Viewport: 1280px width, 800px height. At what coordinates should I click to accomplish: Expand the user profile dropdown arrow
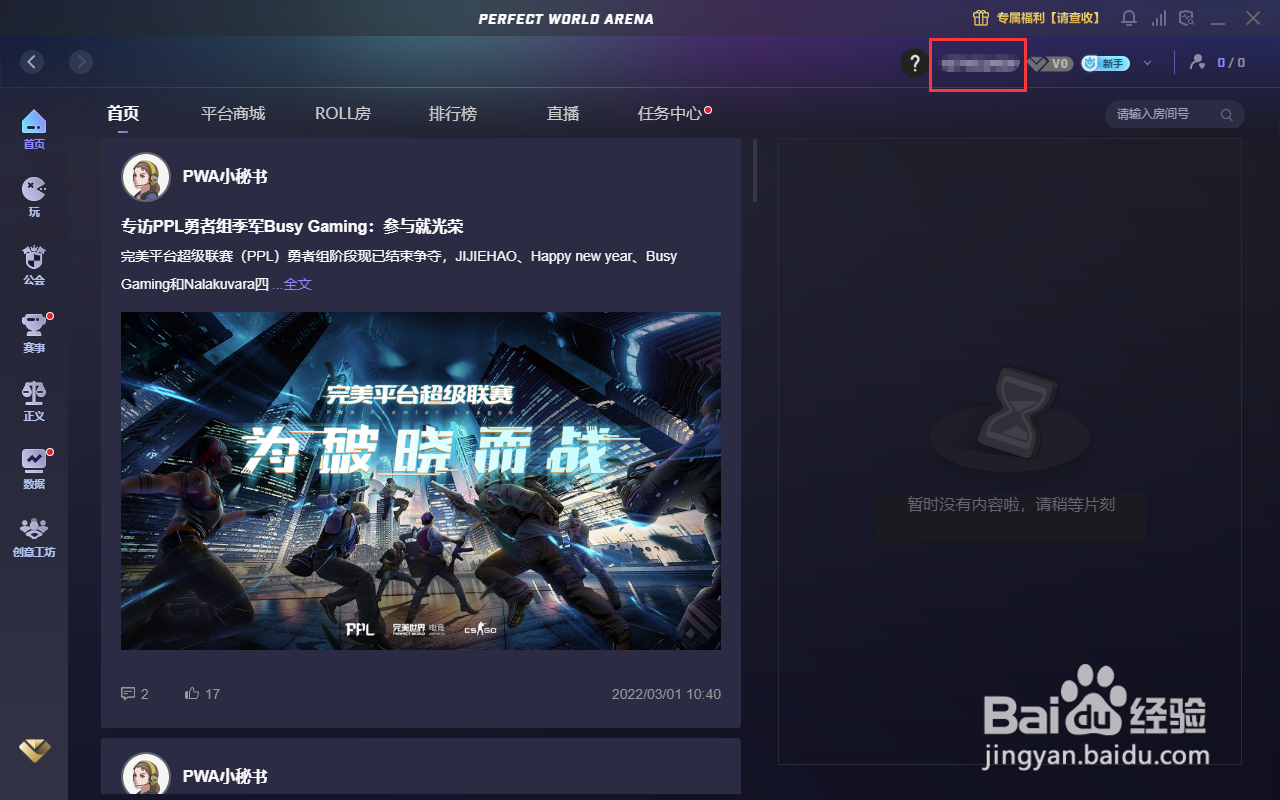pyautogui.click(x=1147, y=63)
